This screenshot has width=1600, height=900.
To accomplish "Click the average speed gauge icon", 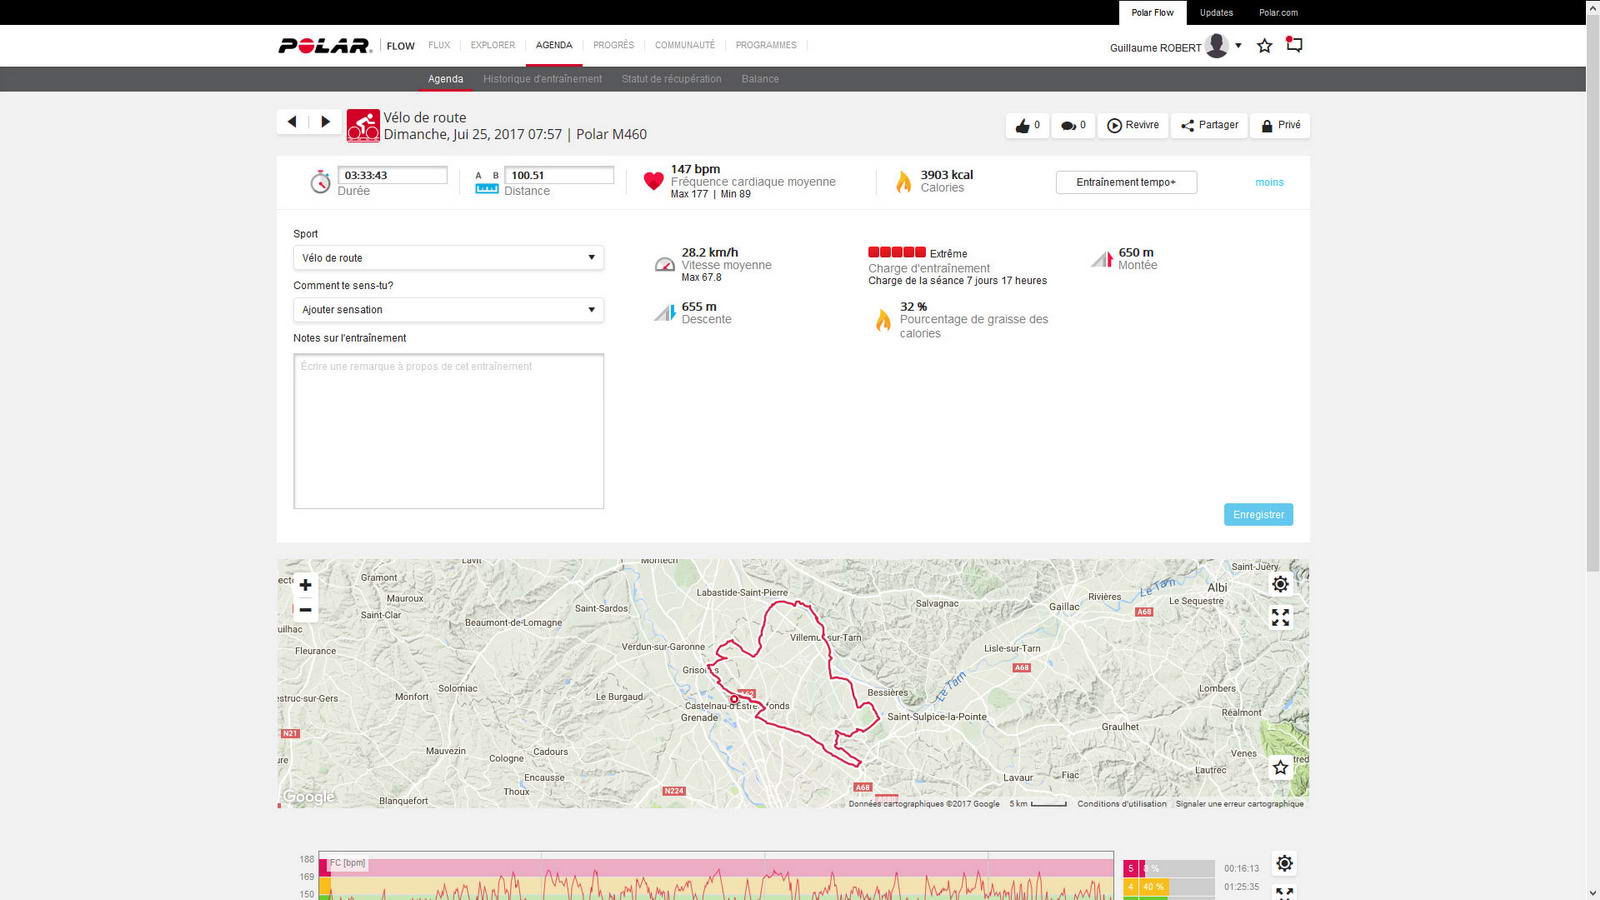I will 665,264.
